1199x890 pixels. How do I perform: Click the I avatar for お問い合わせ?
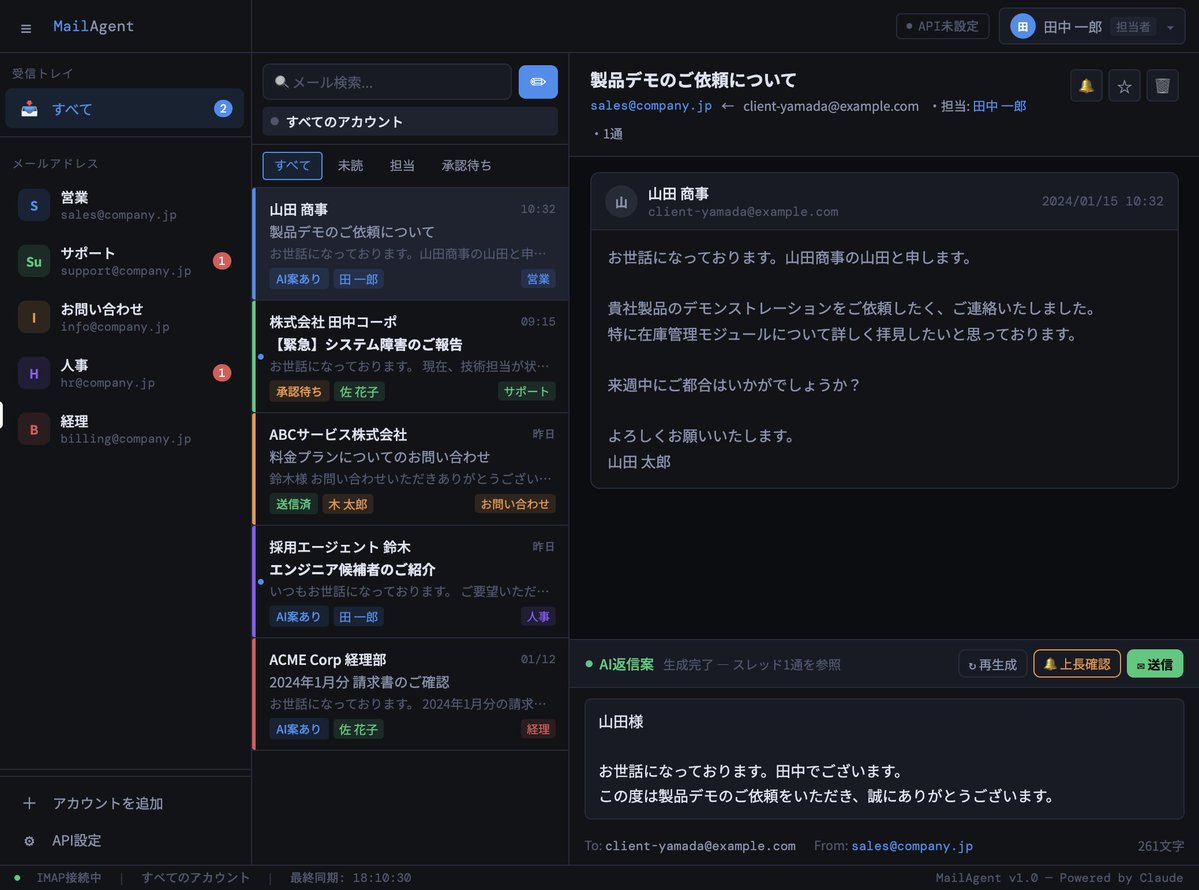[34, 317]
